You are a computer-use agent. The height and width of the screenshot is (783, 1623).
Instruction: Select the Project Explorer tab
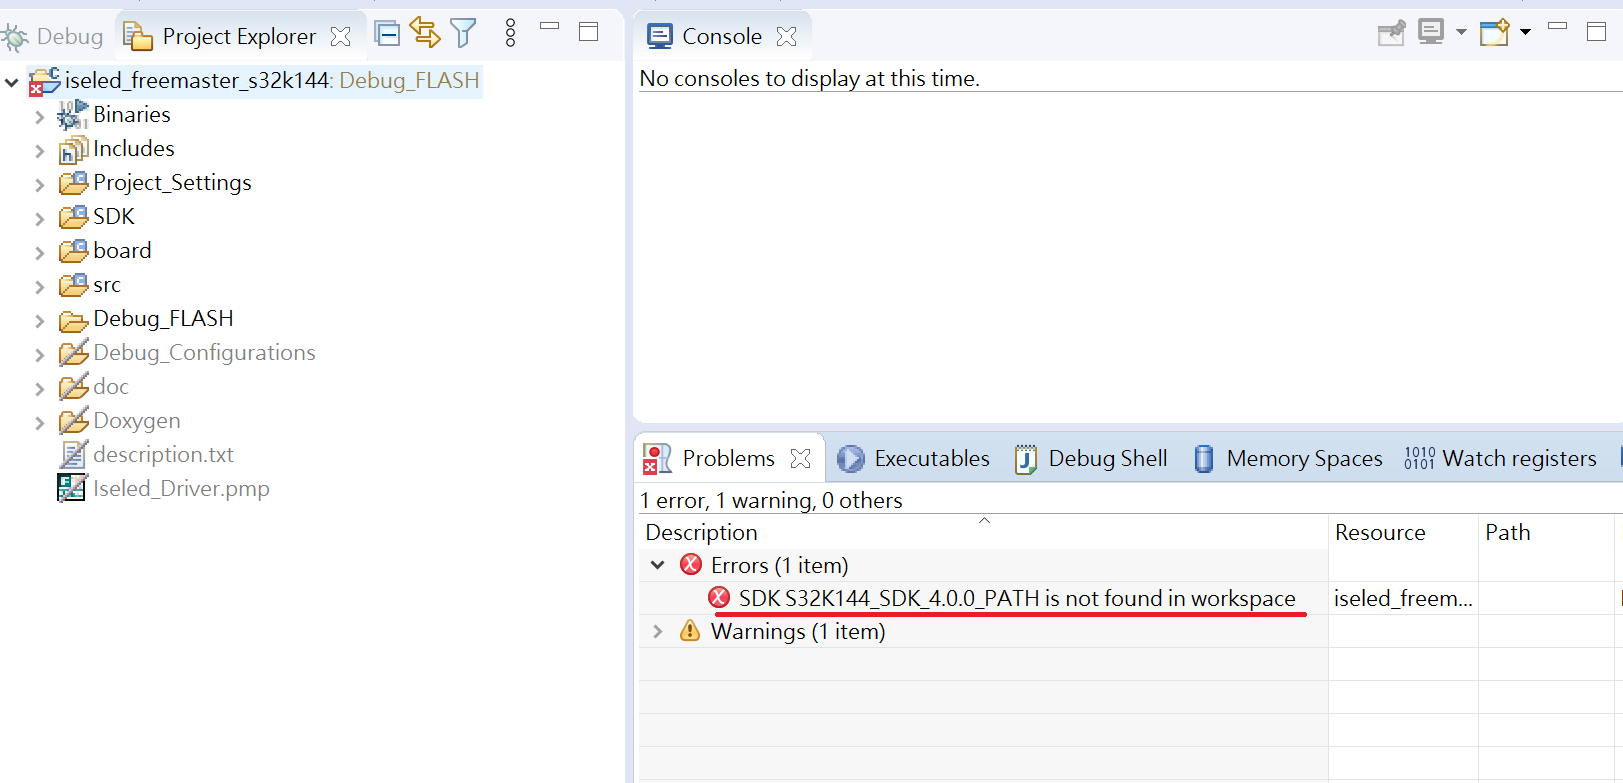click(x=239, y=37)
